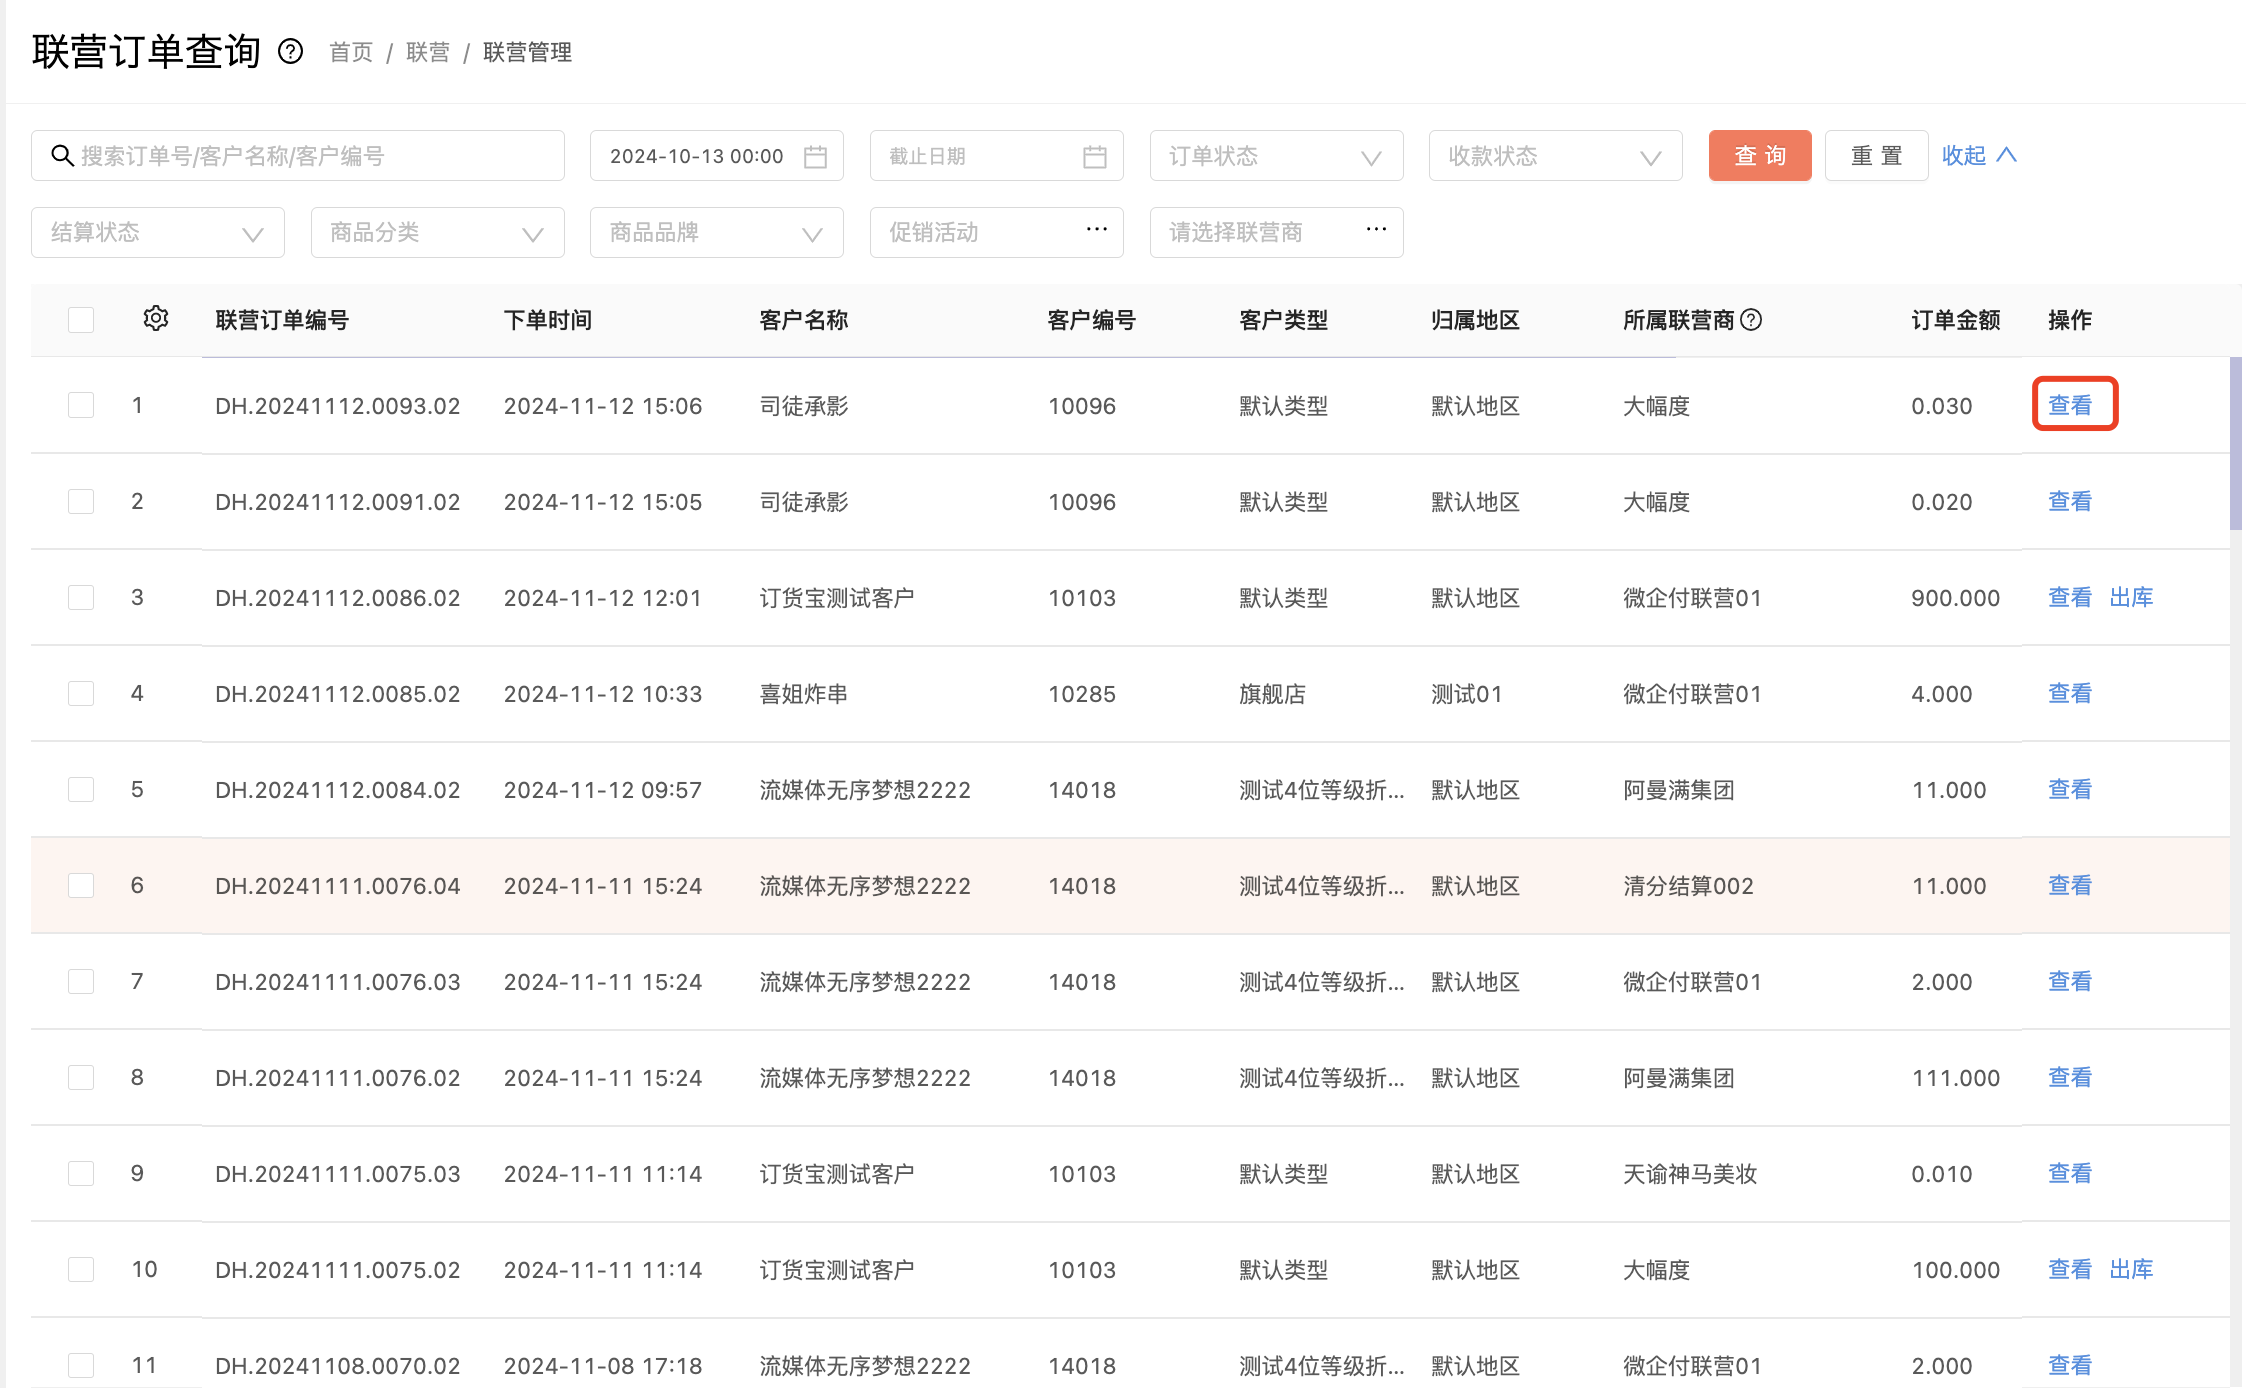Click the 下单时间 column header
The image size is (2246, 1388).
pyautogui.click(x=548, y=320)
